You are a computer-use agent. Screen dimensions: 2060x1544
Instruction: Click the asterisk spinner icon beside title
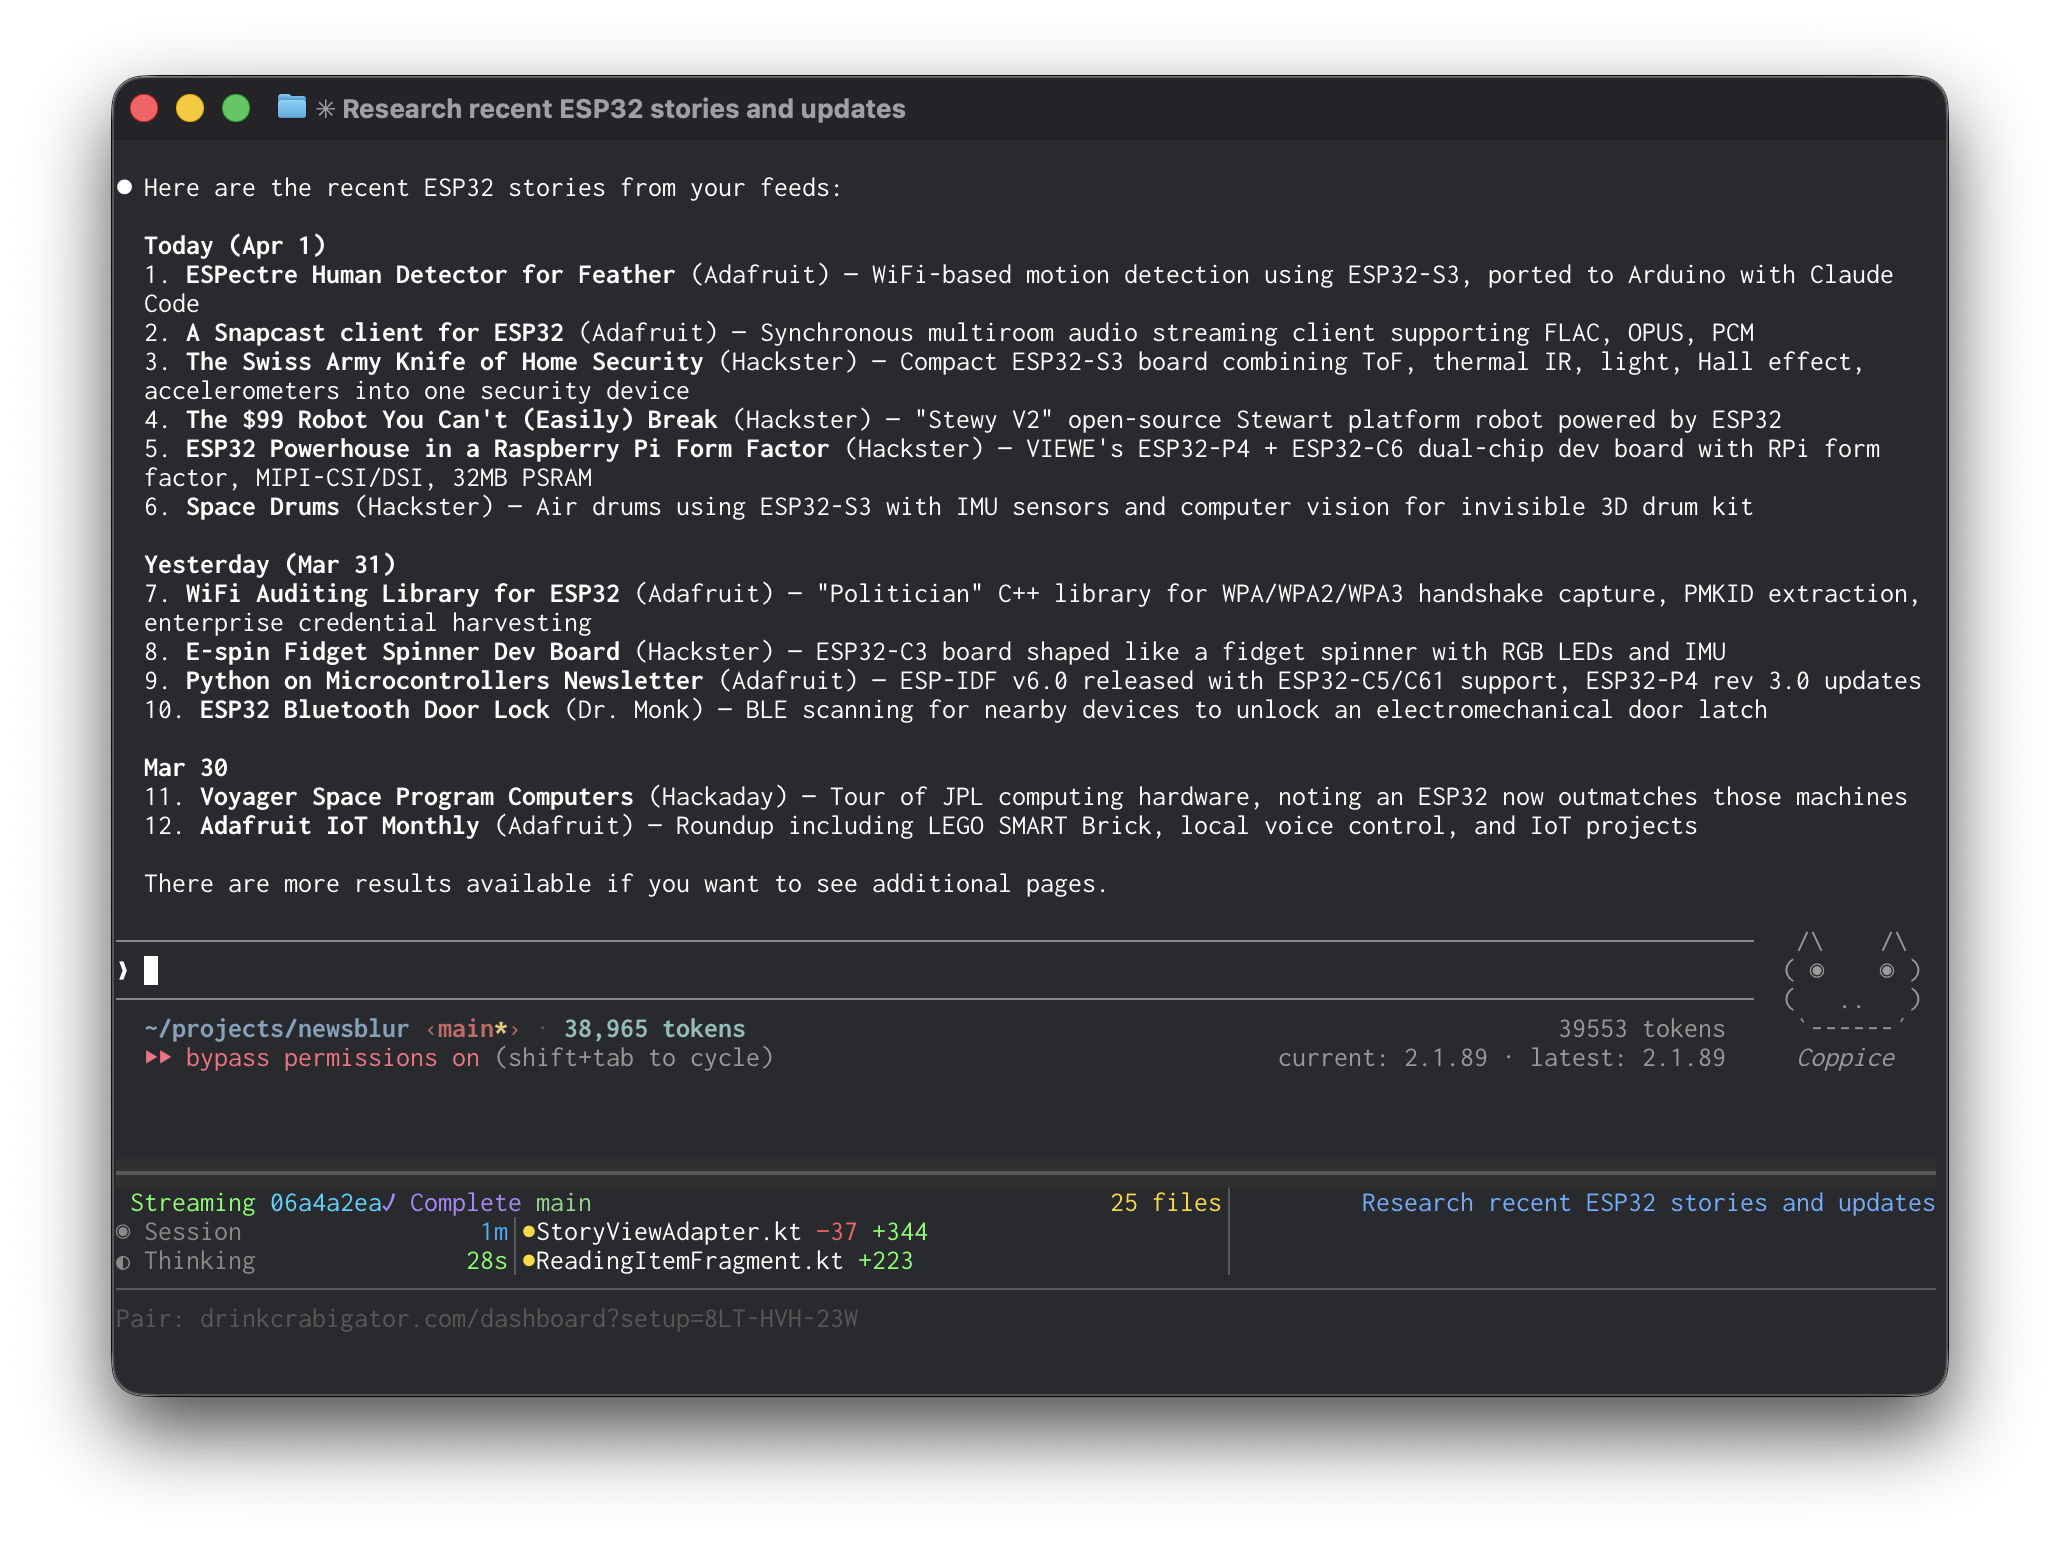point(325,109)
